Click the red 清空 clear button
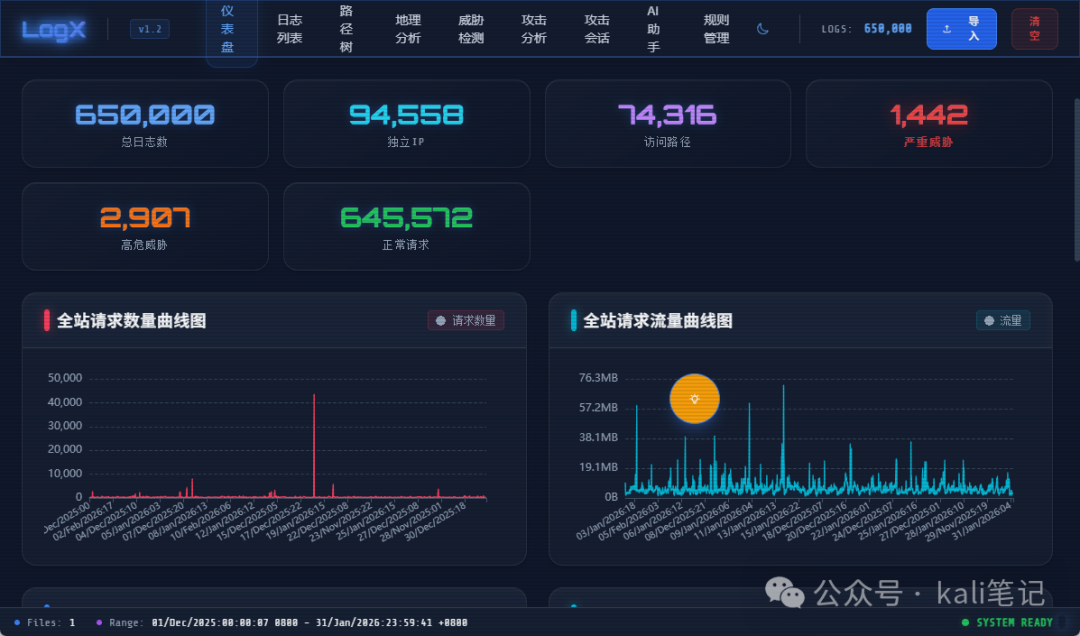This screenshot has height=636, width=1080. point(1034,29)
